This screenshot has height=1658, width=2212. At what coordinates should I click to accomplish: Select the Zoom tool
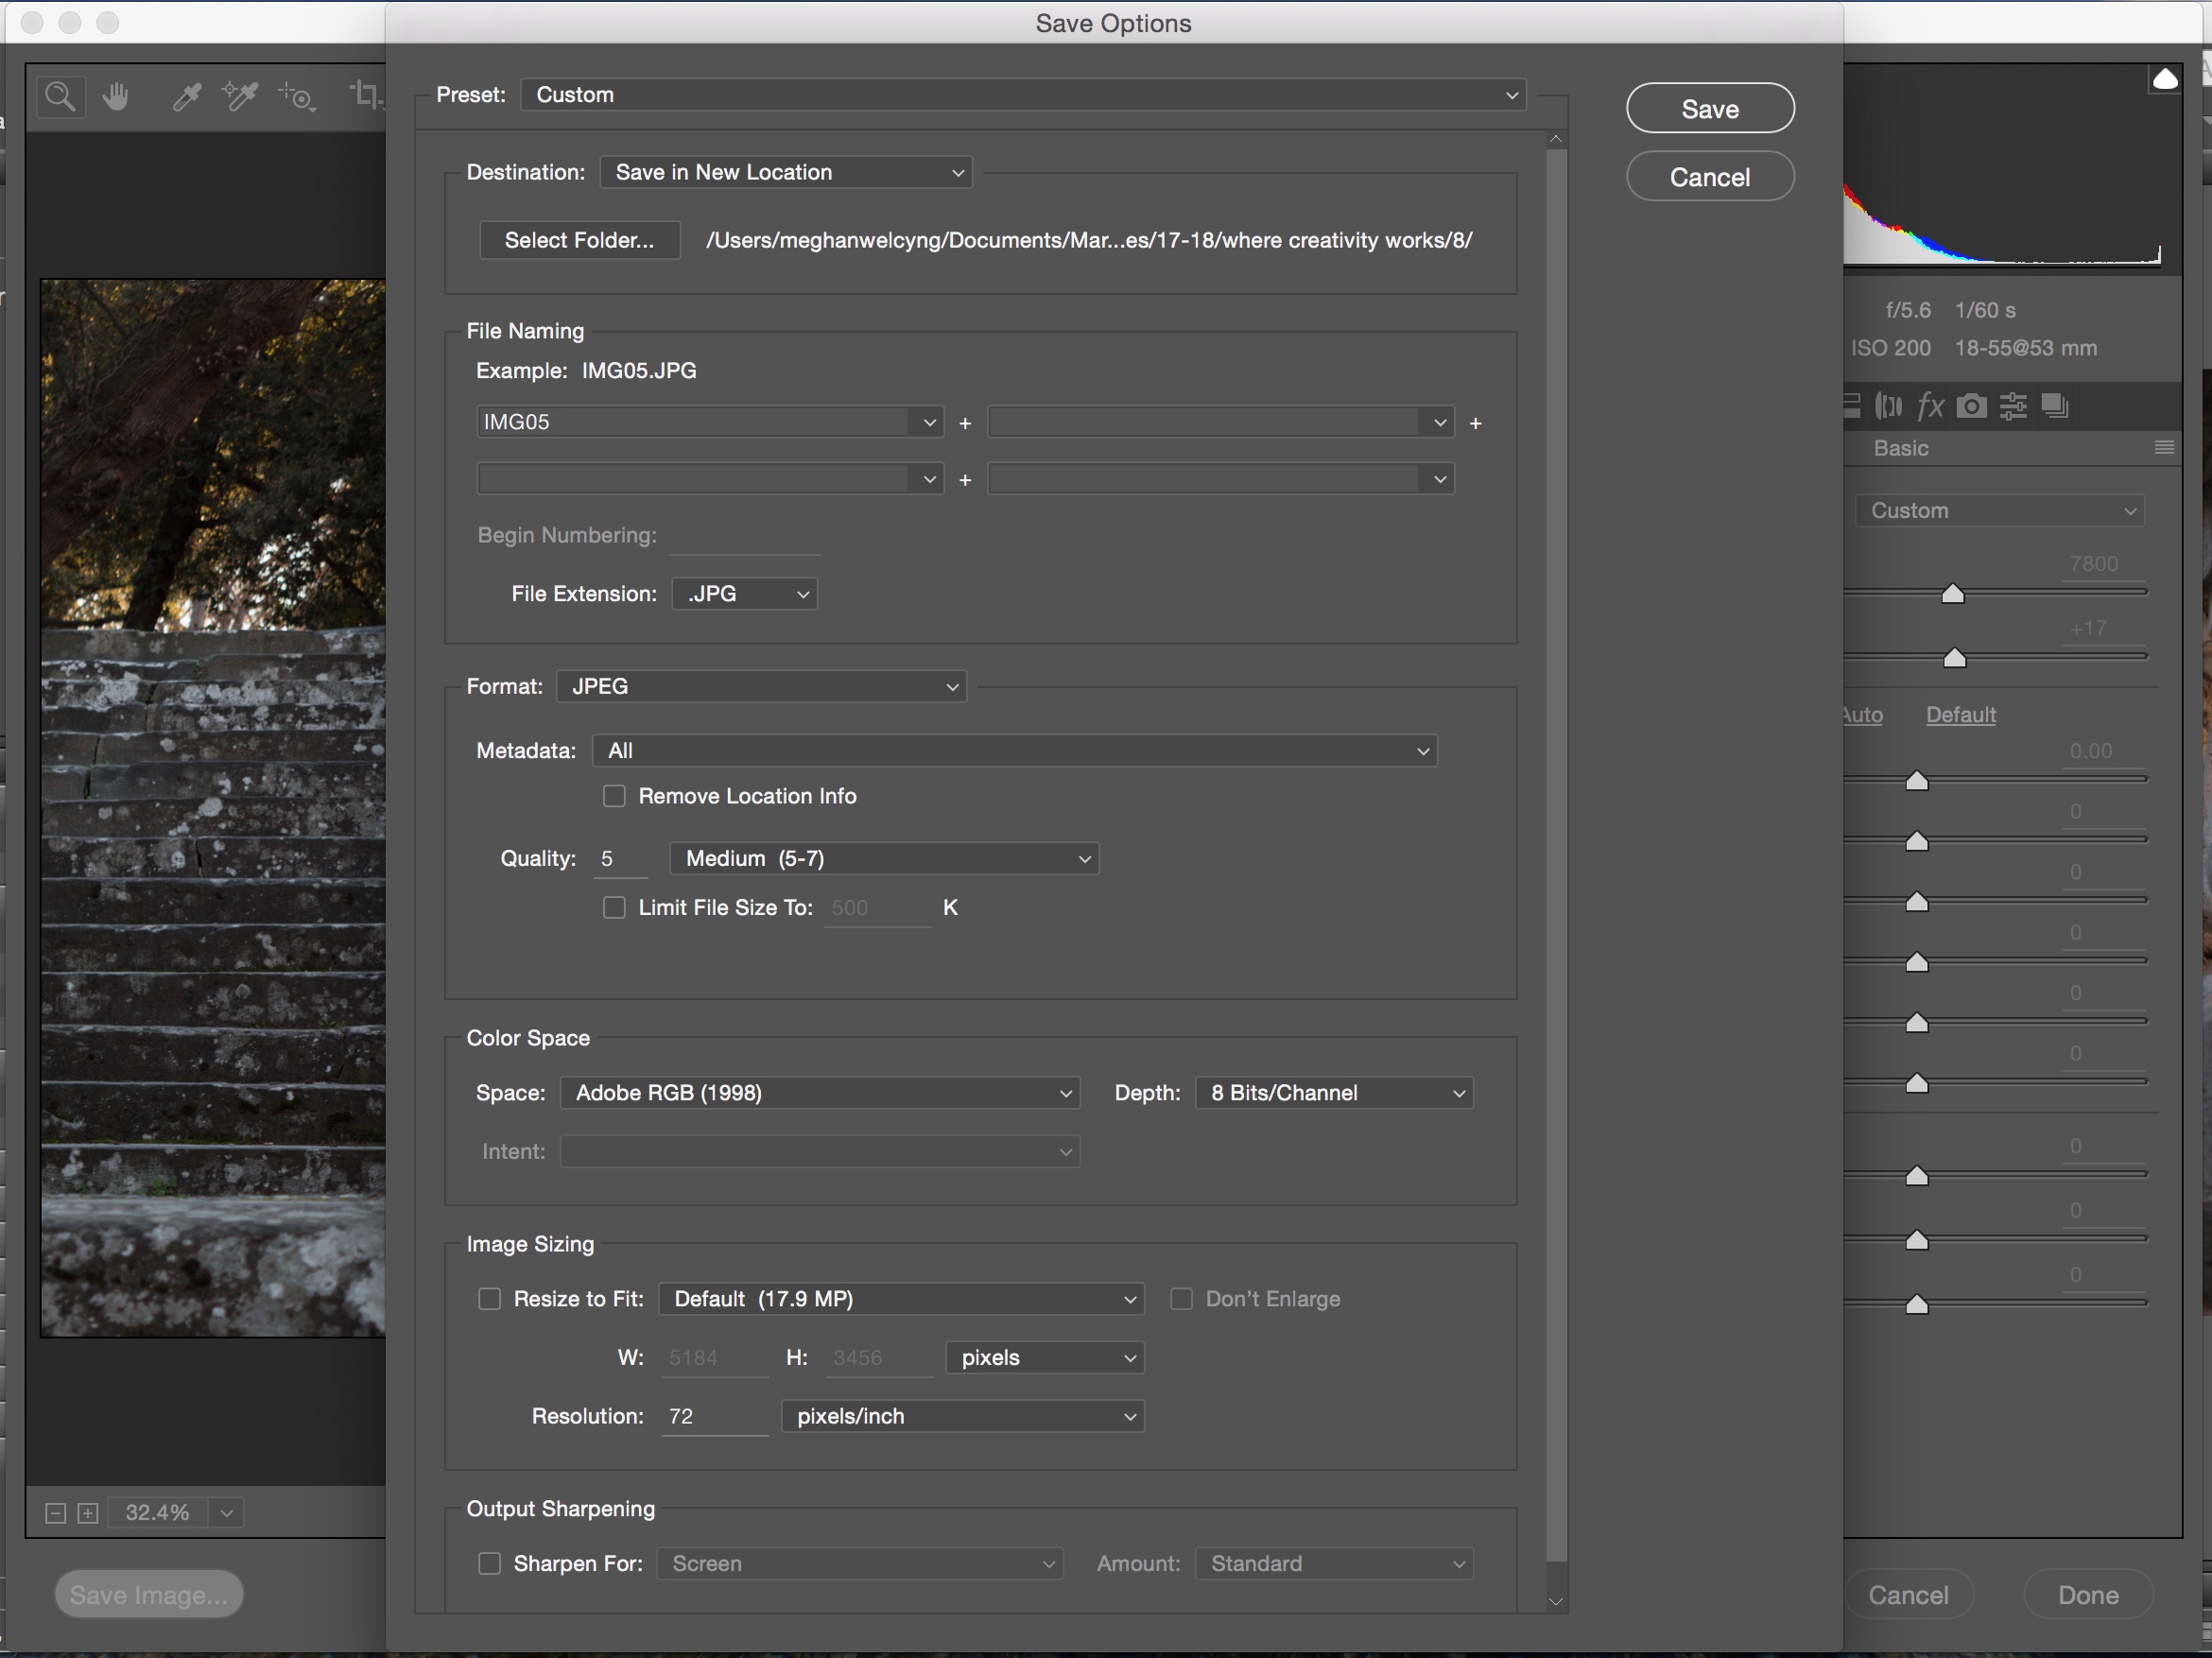[60, 96]
